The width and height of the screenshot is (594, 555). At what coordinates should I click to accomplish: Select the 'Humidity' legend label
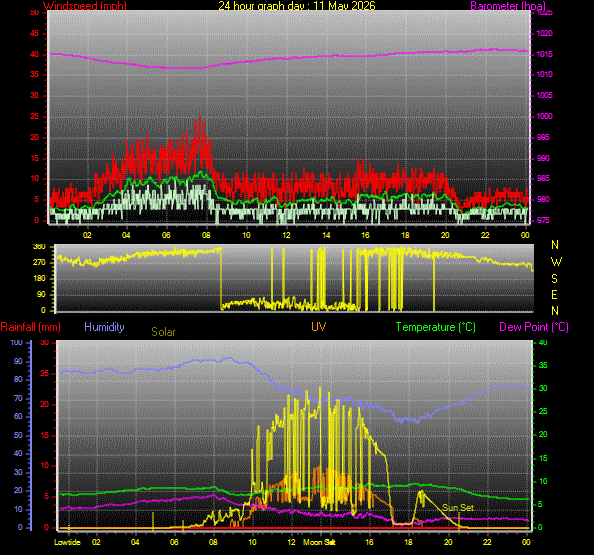tap(104, 327)
